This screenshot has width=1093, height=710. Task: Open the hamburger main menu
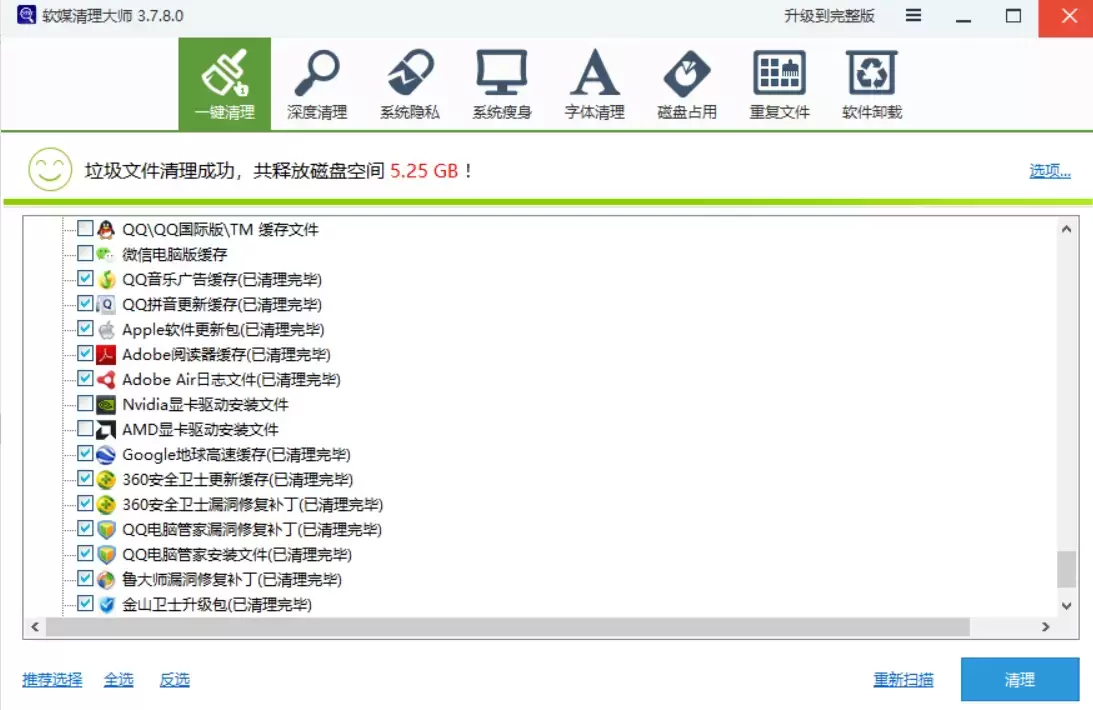pyautogui.click(x=913, y=15)
